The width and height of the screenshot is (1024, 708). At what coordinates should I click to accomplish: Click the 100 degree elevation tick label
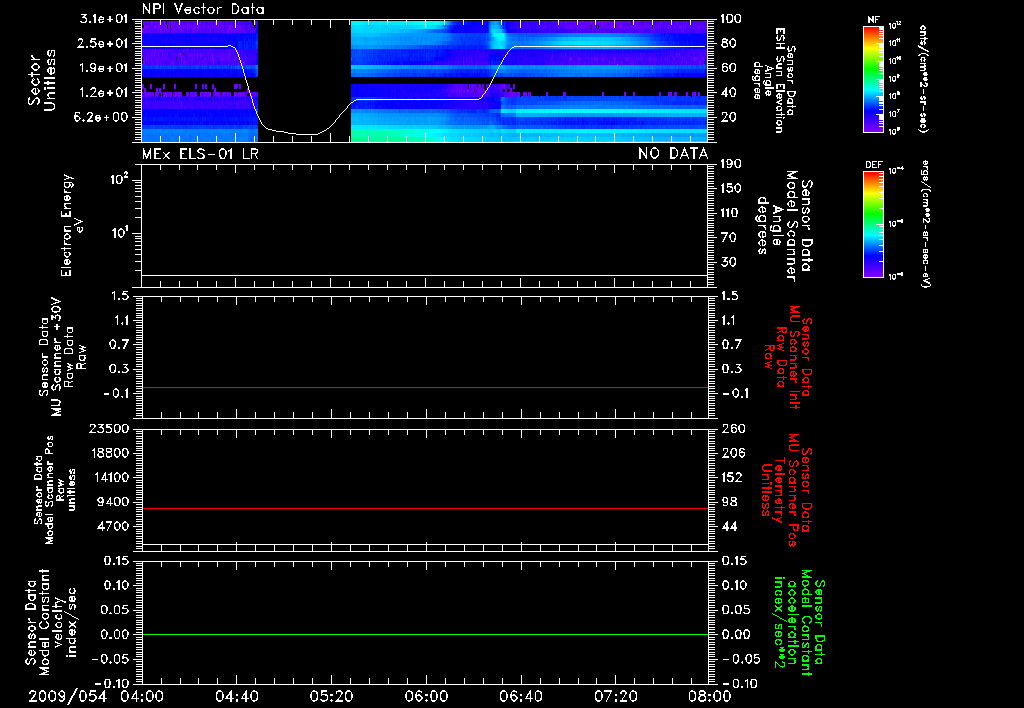pos(731,19)
